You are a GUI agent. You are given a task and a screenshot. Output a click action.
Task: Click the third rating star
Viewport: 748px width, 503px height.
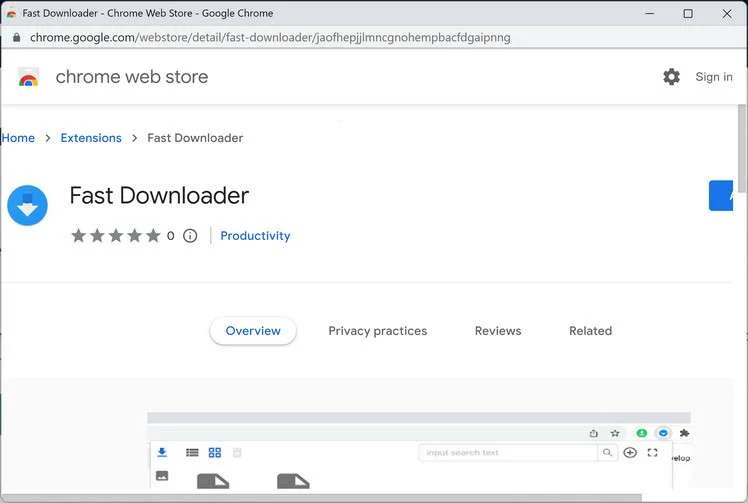tap(116, 235)
